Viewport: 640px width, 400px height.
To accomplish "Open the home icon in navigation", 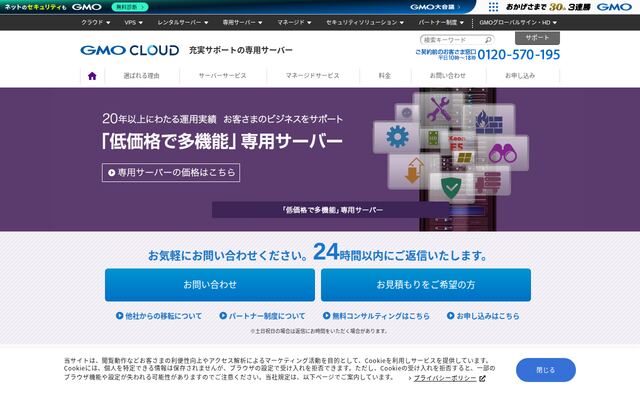I will [x=92, y=76].
